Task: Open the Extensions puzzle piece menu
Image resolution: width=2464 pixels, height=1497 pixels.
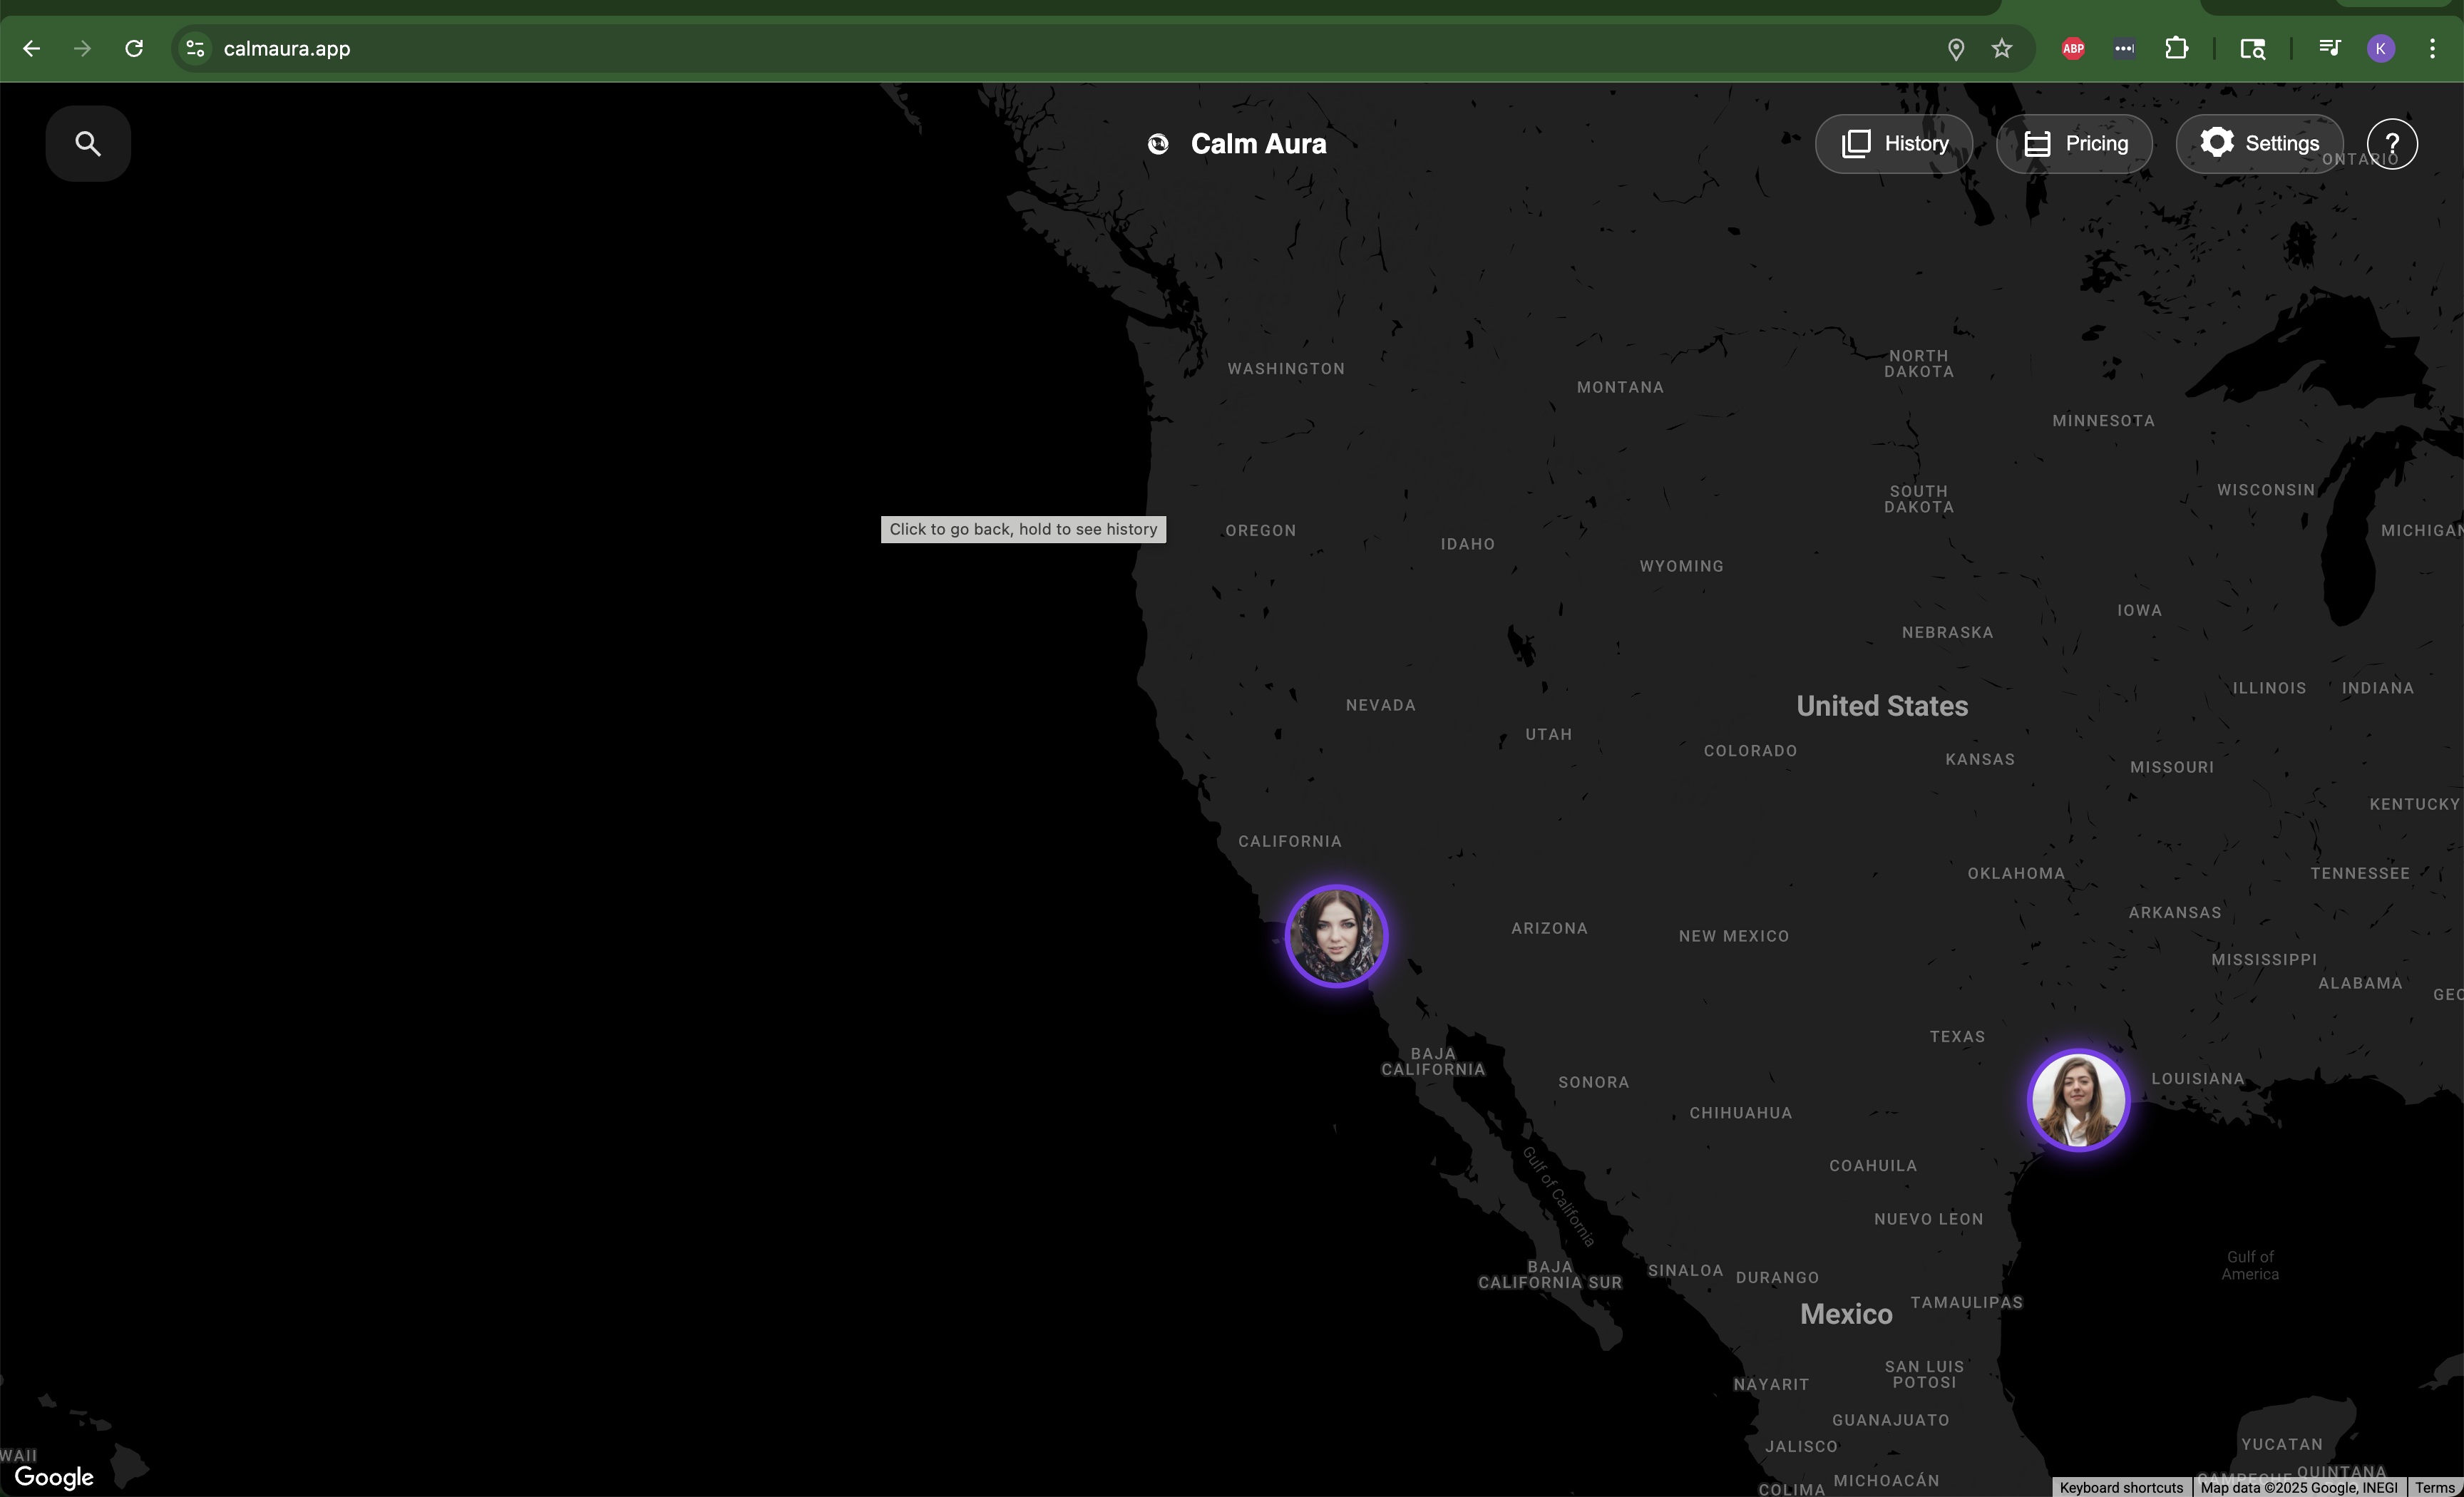Action: (2176, 48)
